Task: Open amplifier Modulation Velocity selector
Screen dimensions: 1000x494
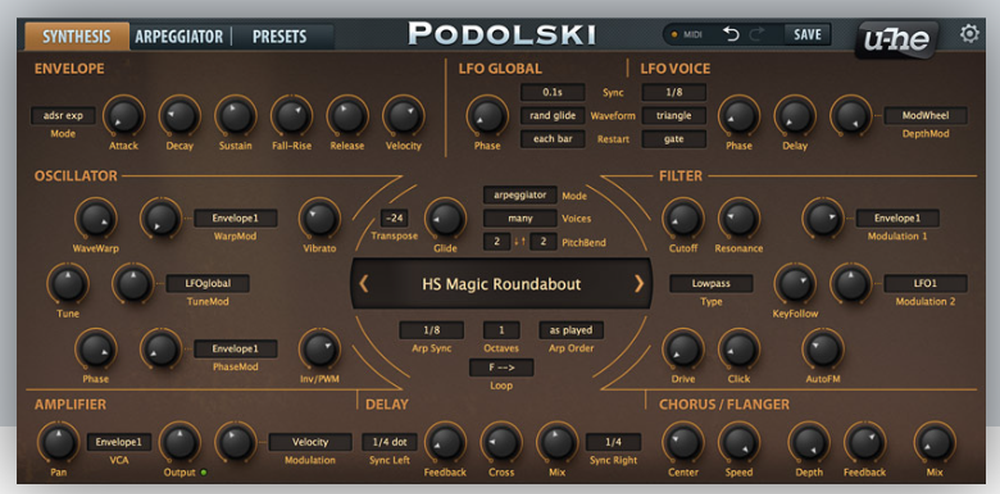Action: tap(310, 442)
